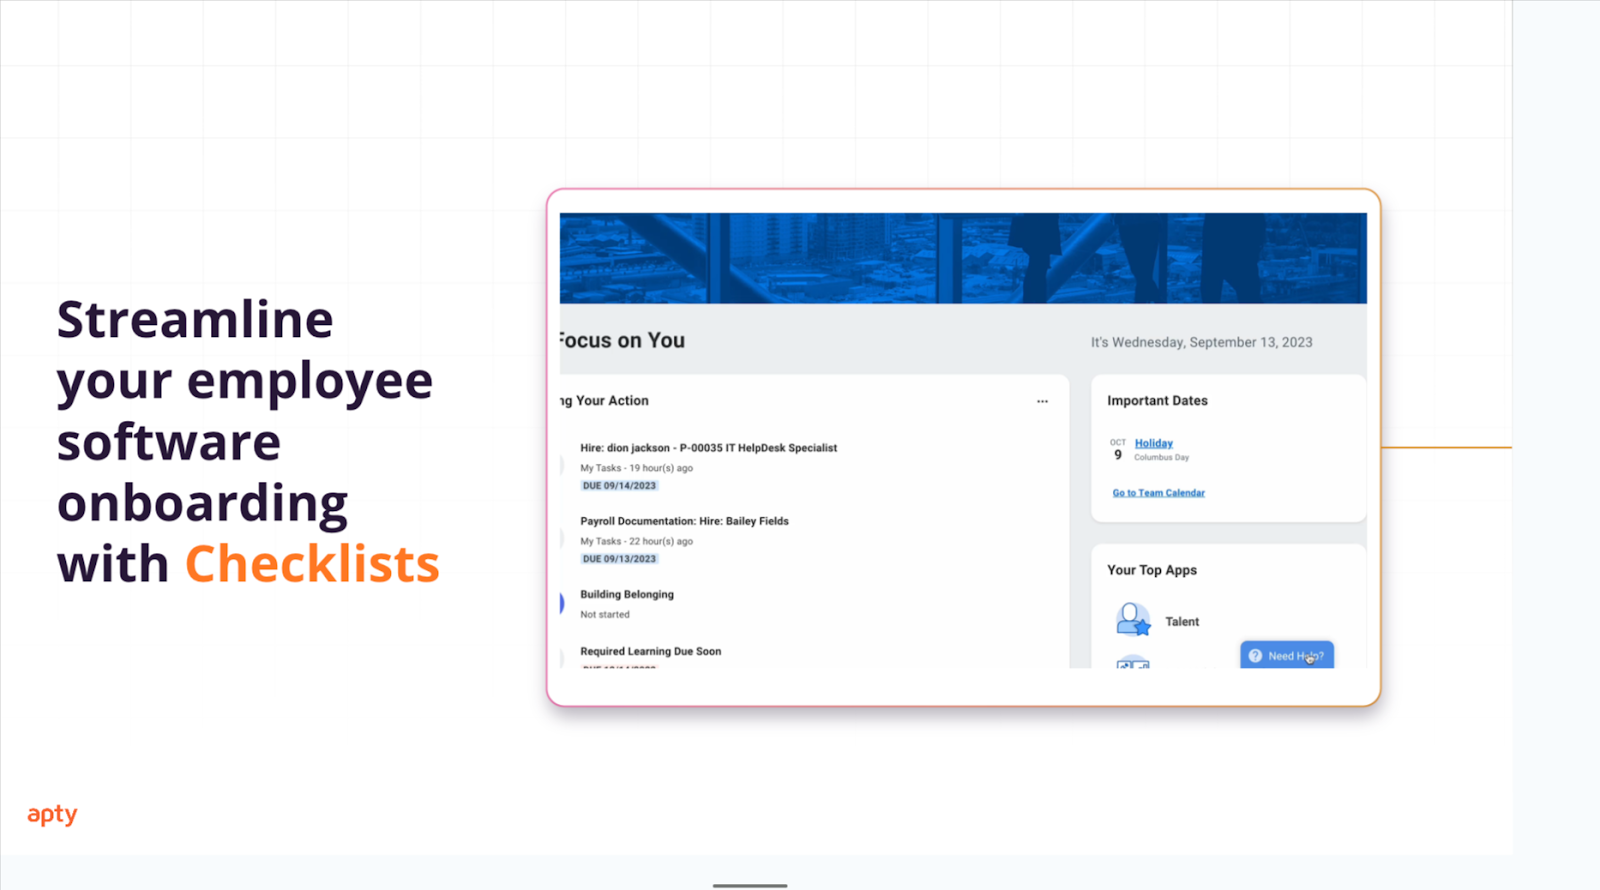Open the Hire: dion jackson task
Image resolution: width=1600 pixels, height=890 pixels.
tap(708, 448)
